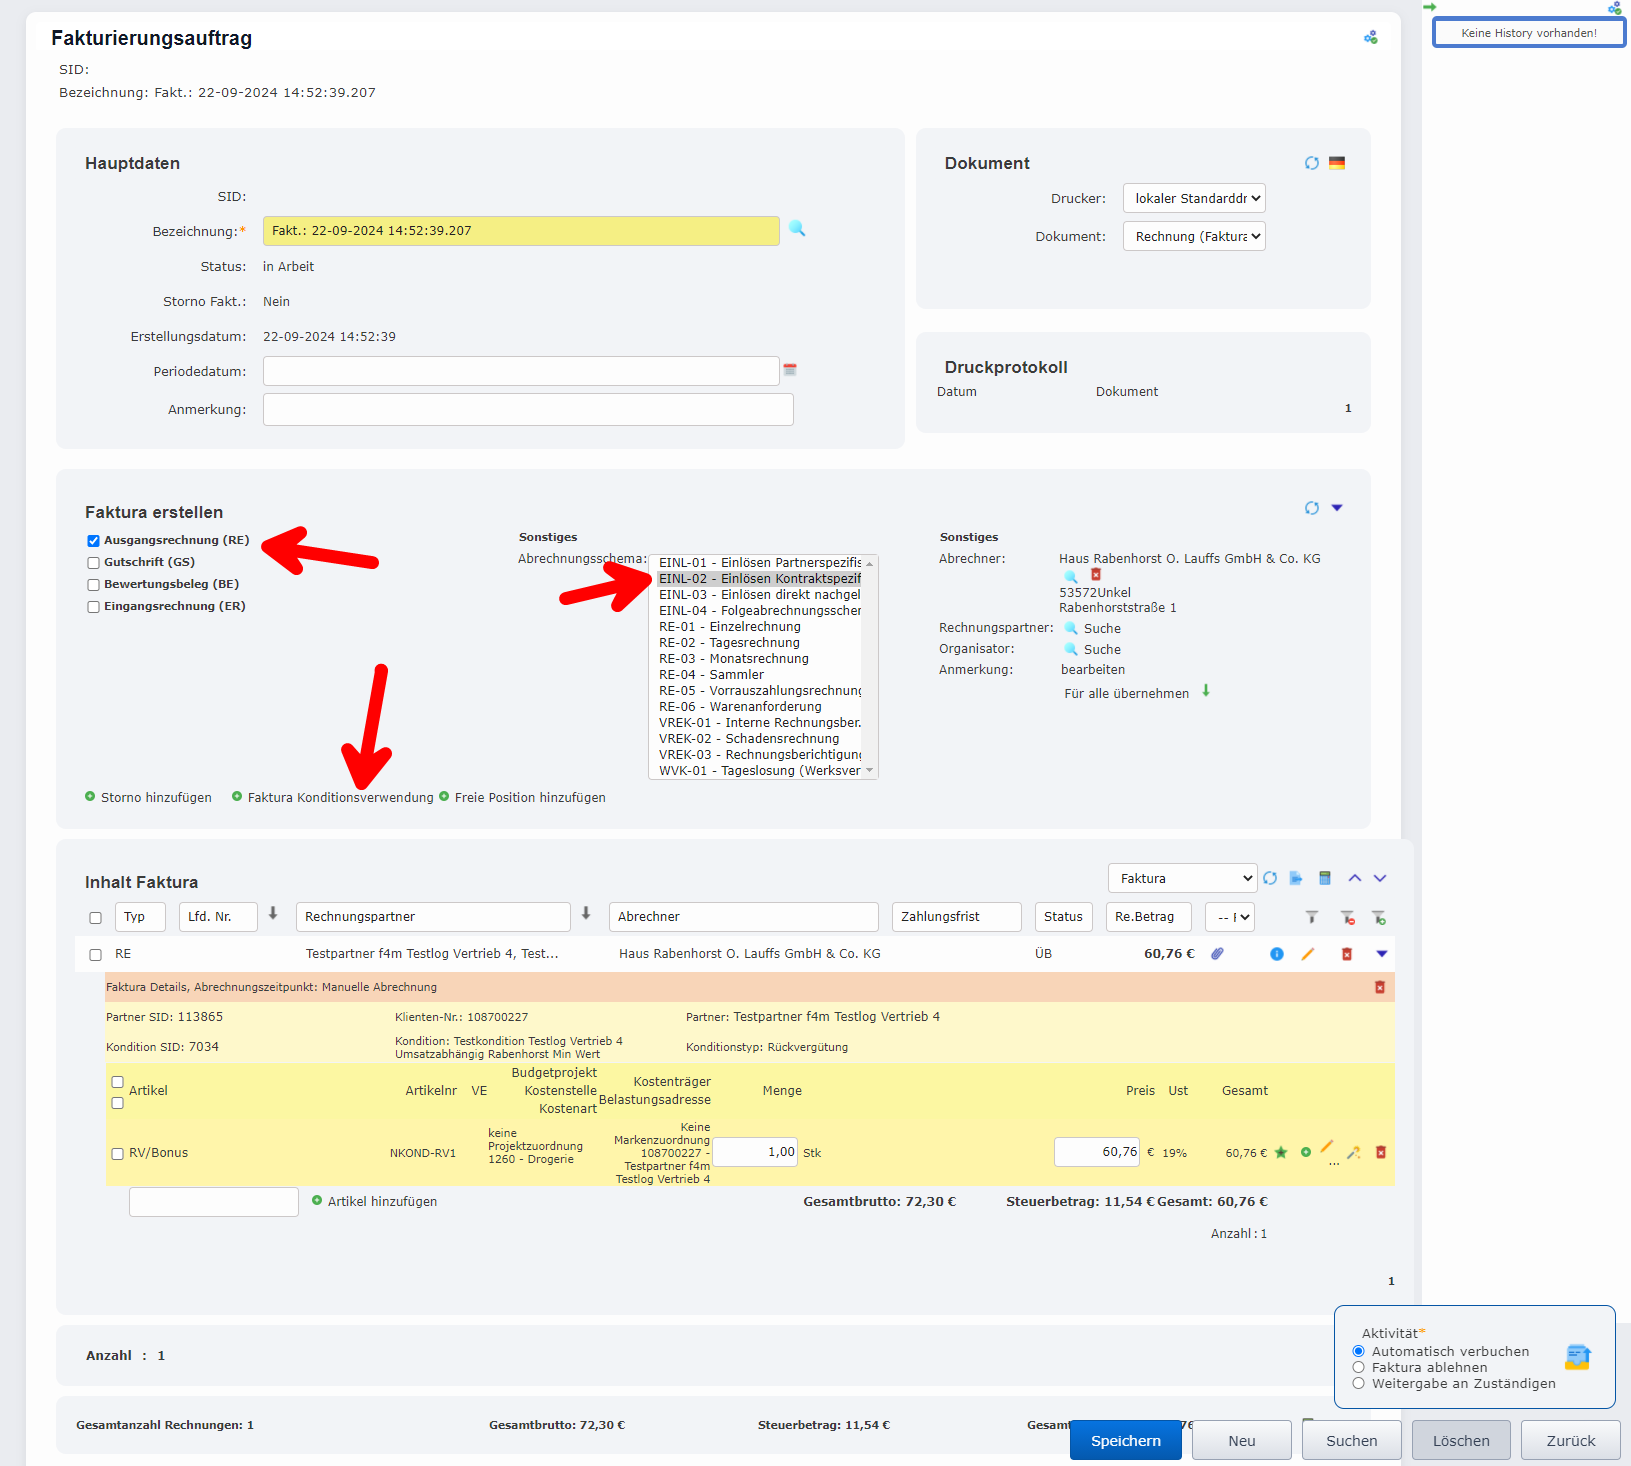
Task: Uncheck the Ausgangsrechnung (RE) checkbox
Action: [x=93, y=540]
